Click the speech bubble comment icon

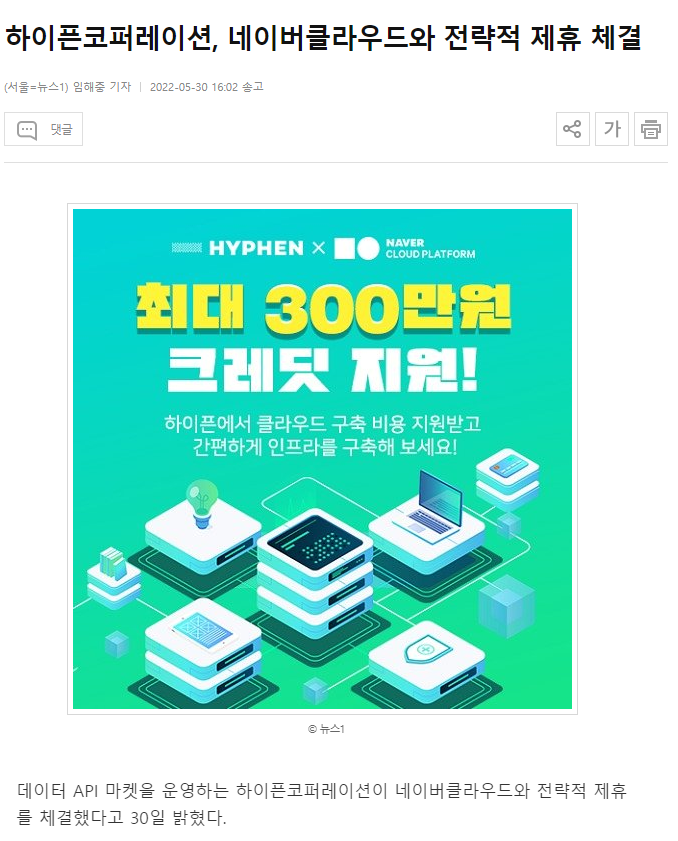[x=27, y=129]
